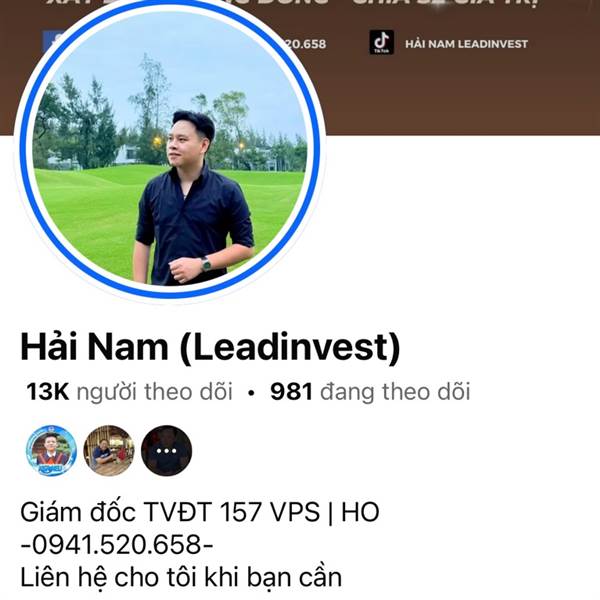Open Hải Nam's profile picture
This screenshot has height=600, width=600.
point(170,149)
